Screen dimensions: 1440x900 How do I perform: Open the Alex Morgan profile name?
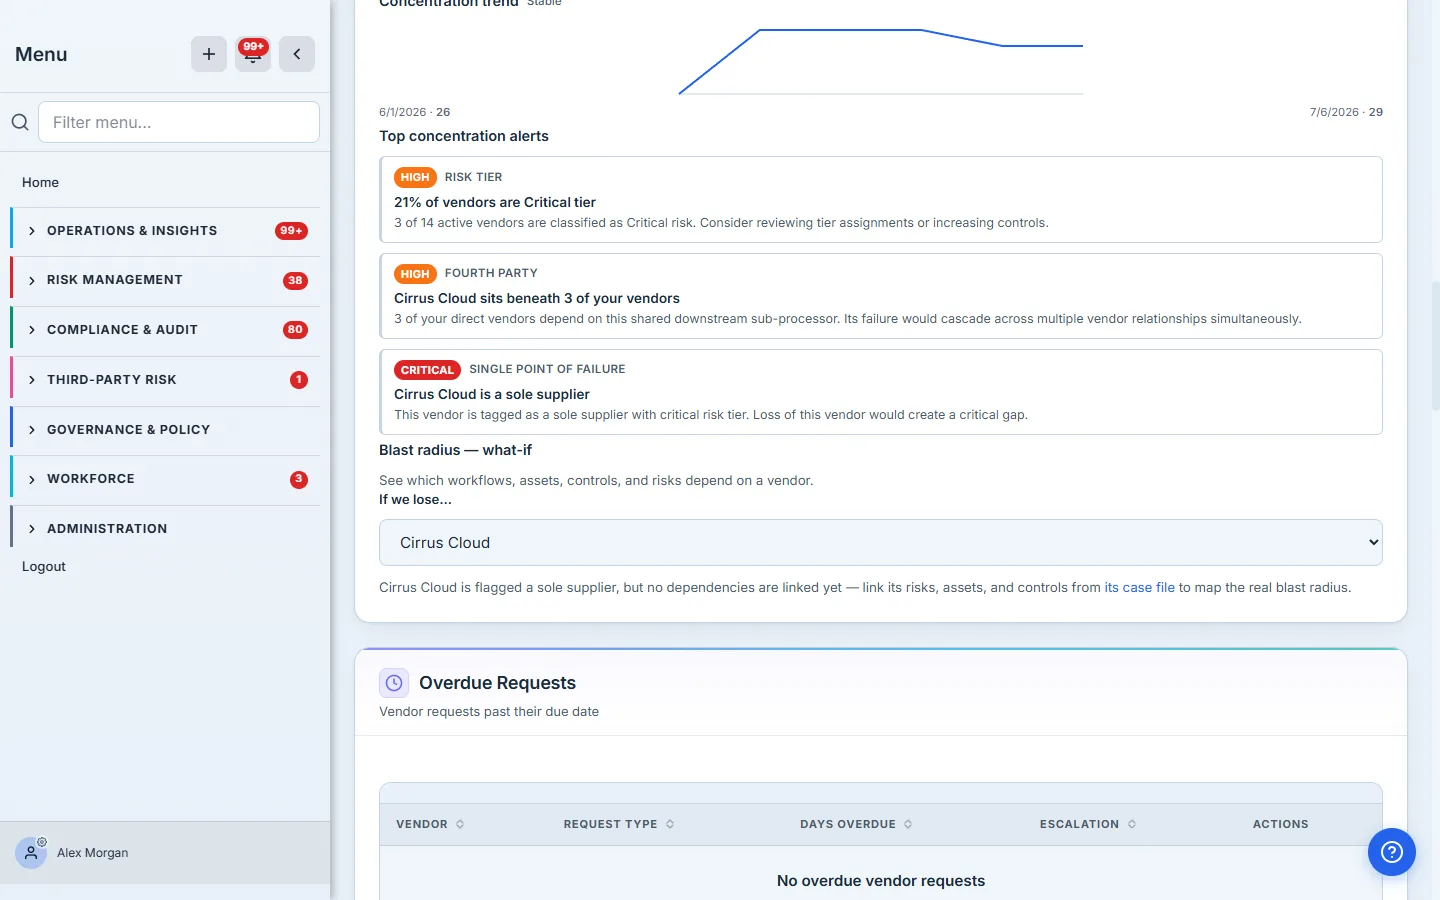coord(93,853)
